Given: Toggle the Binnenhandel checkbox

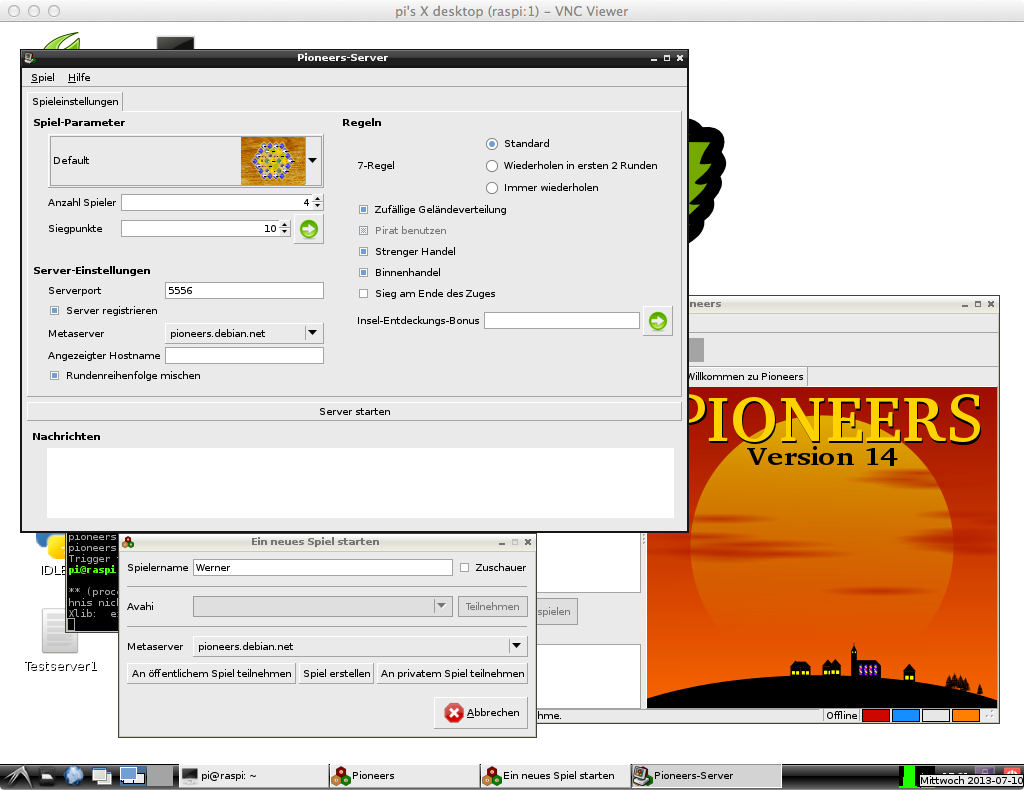Looking at the screenshot, I should (x=364, y=272).
